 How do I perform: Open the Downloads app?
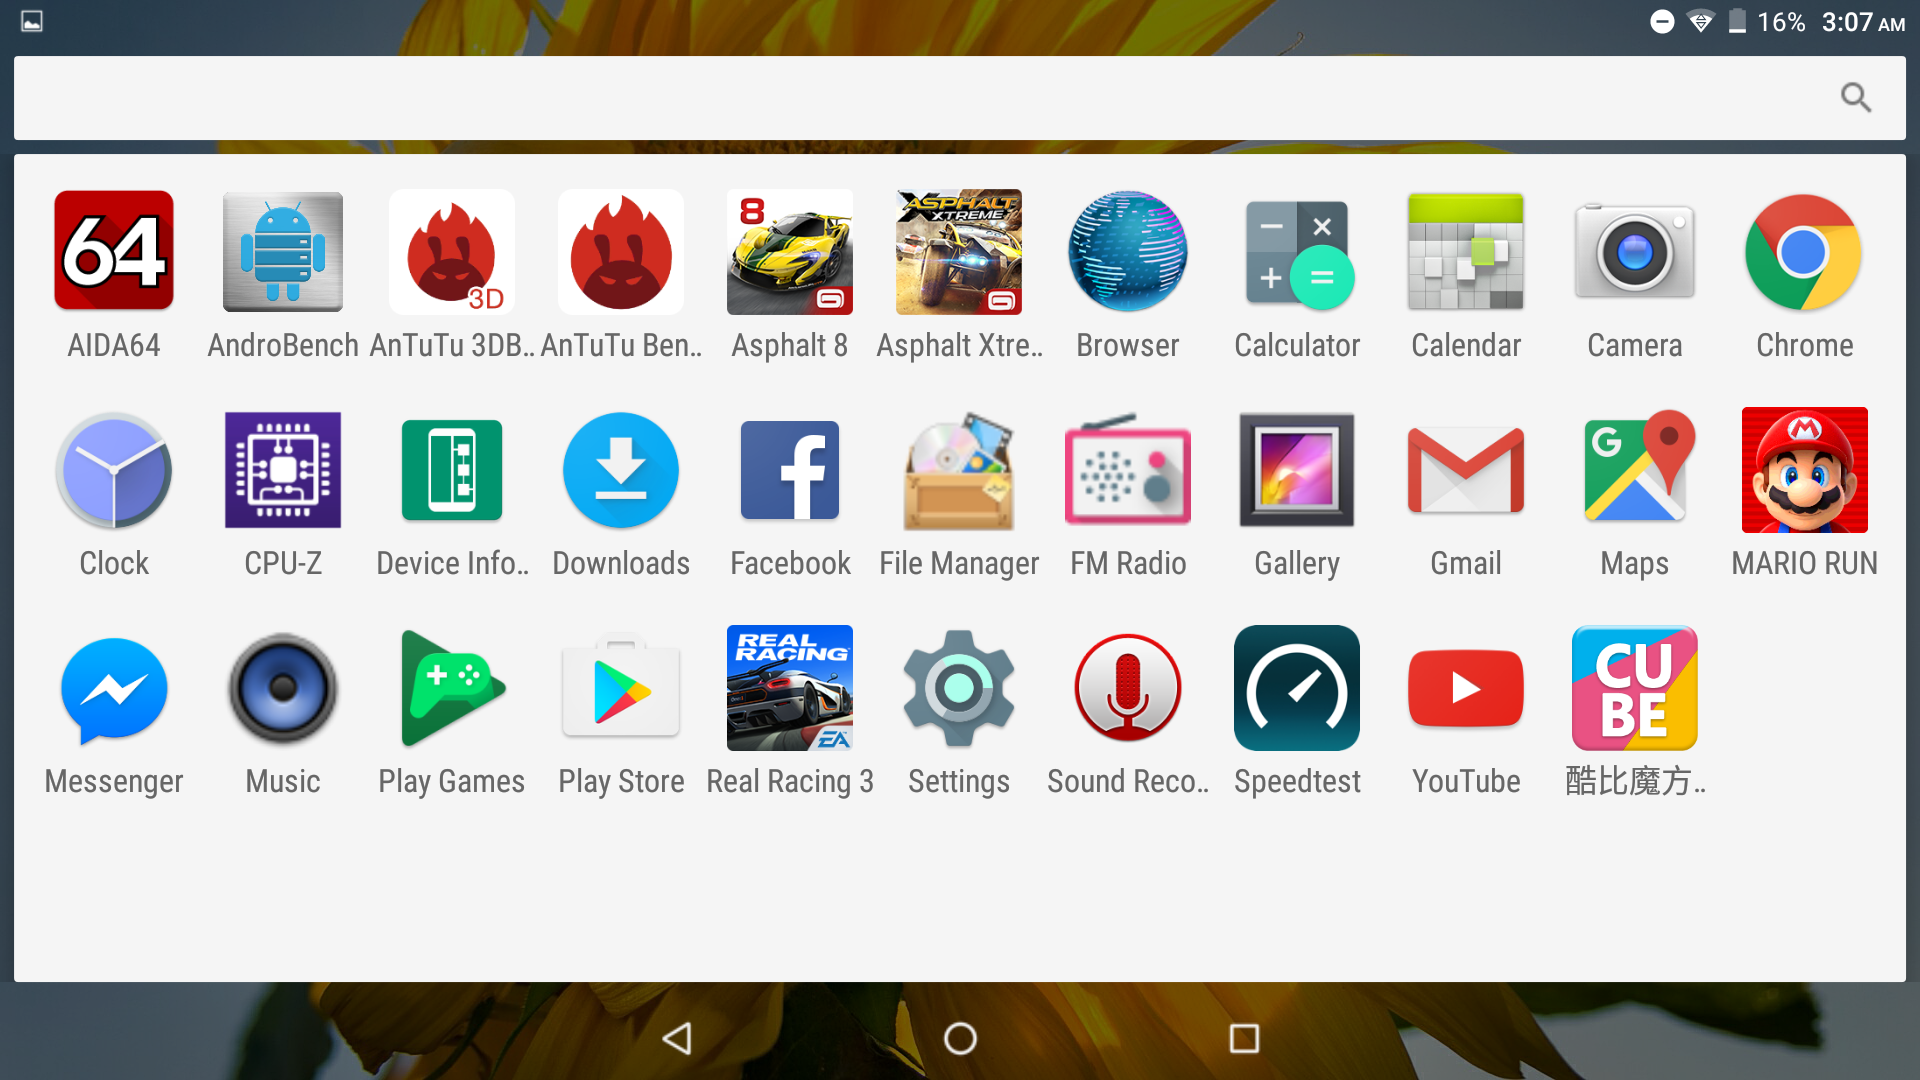click(x=621, y=470)
